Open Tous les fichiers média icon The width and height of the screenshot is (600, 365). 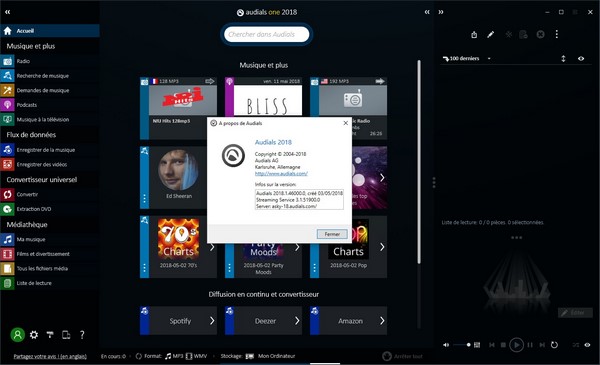[x=7, y=269]
